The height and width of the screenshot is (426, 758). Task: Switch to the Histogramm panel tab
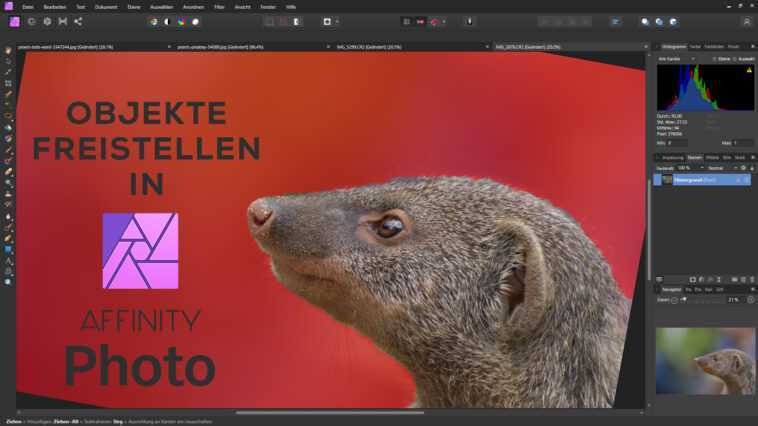tap(674, 46)
